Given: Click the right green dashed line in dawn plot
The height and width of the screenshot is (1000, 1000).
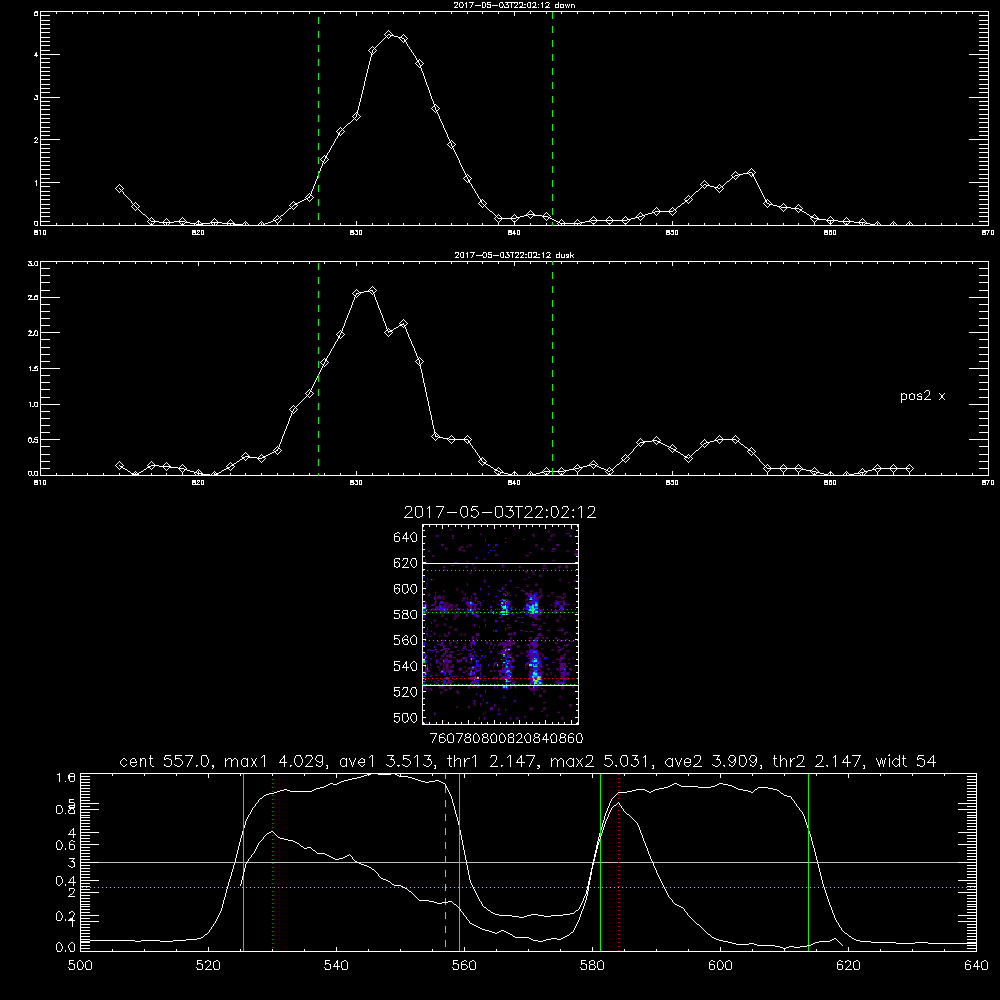Looking at the screenshot, I should pyautogui.click(x=552, y=118).
